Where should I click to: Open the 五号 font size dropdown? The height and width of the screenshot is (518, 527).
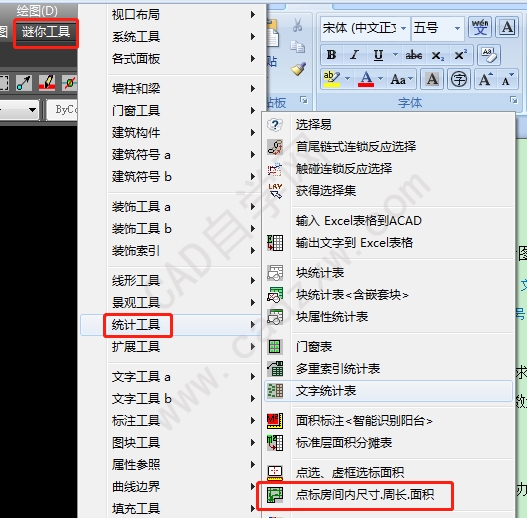457,28
